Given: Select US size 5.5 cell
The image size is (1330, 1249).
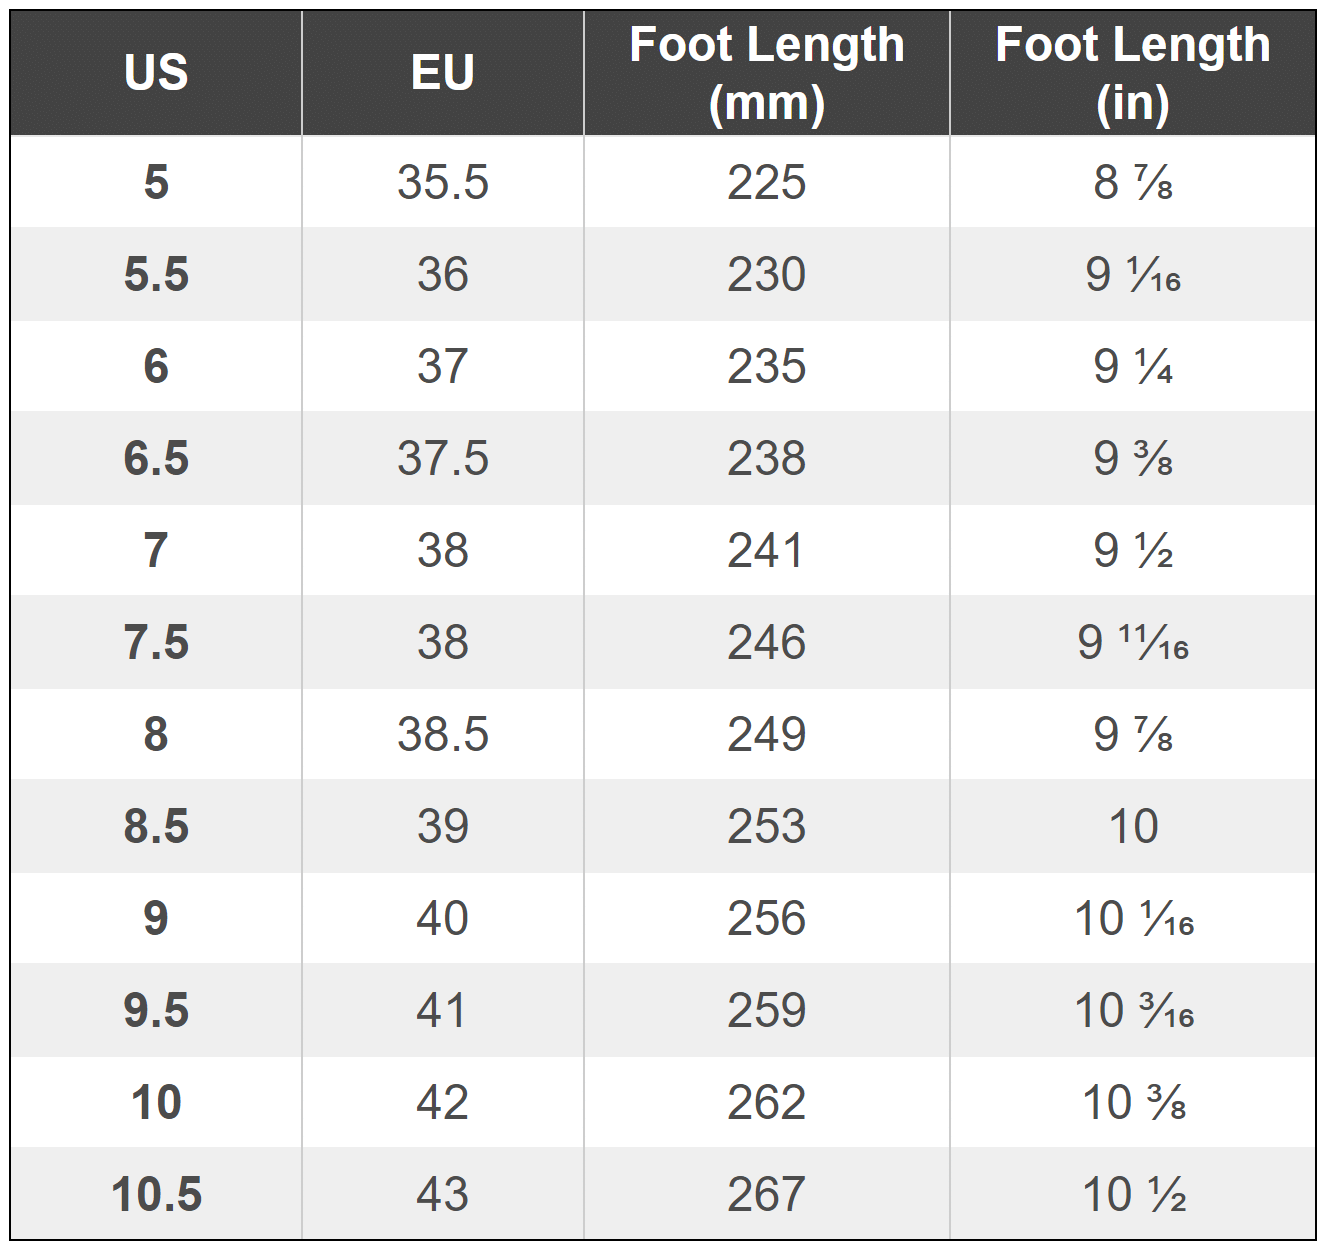Looking at the screenshot, I should pos(156,274).
